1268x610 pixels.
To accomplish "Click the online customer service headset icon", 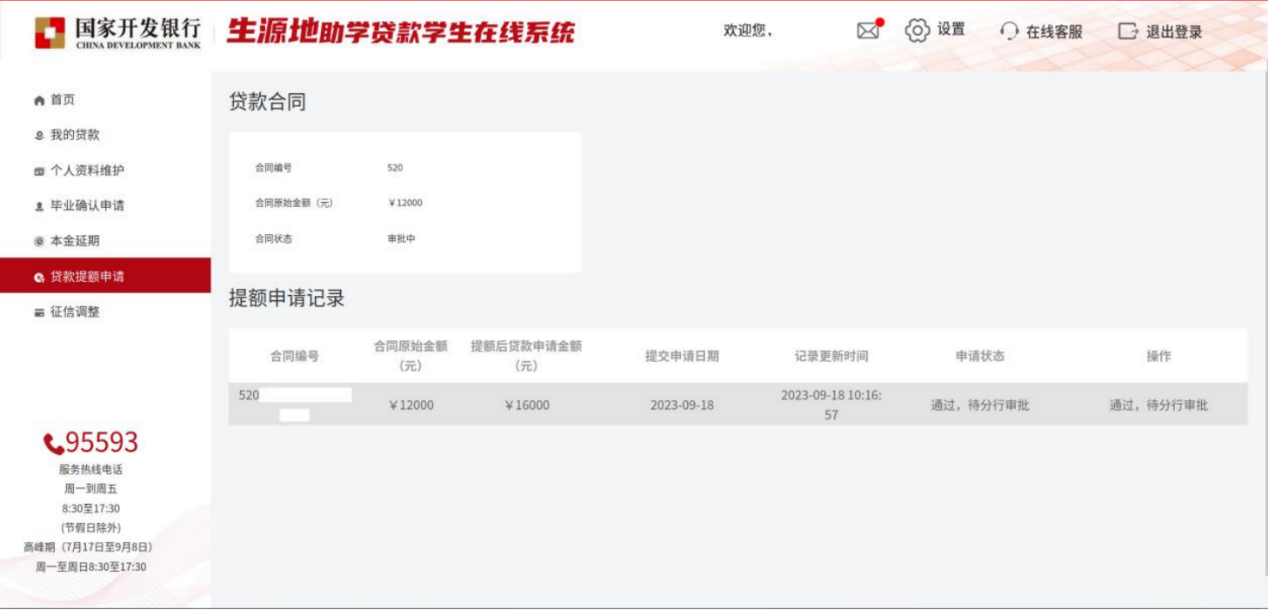I will coord(1009,32).
